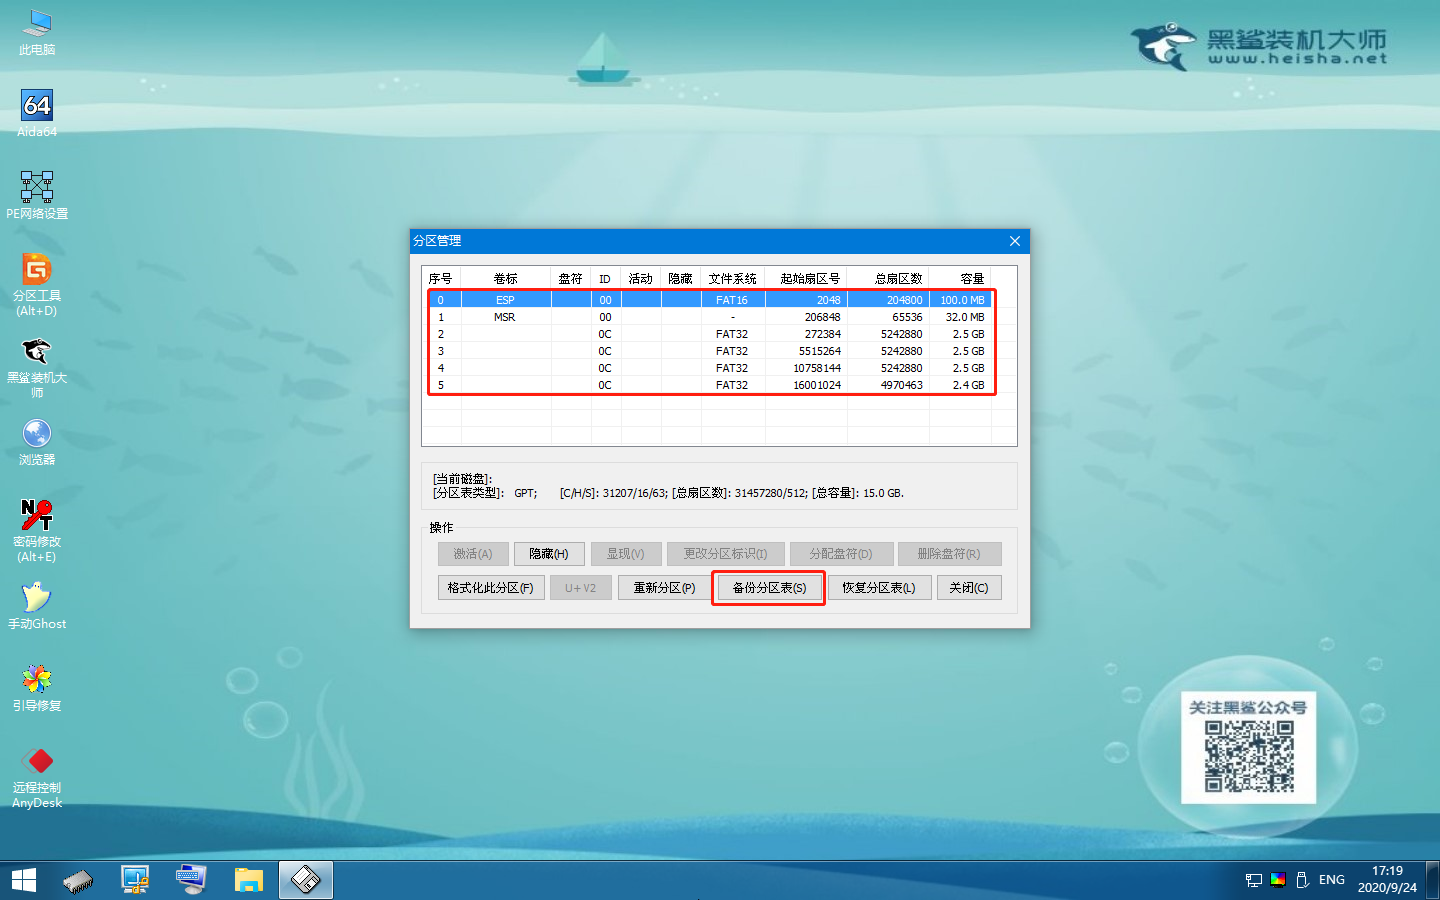
Task: Launch Aida64 from the desktop
Action: pos(37,107)
